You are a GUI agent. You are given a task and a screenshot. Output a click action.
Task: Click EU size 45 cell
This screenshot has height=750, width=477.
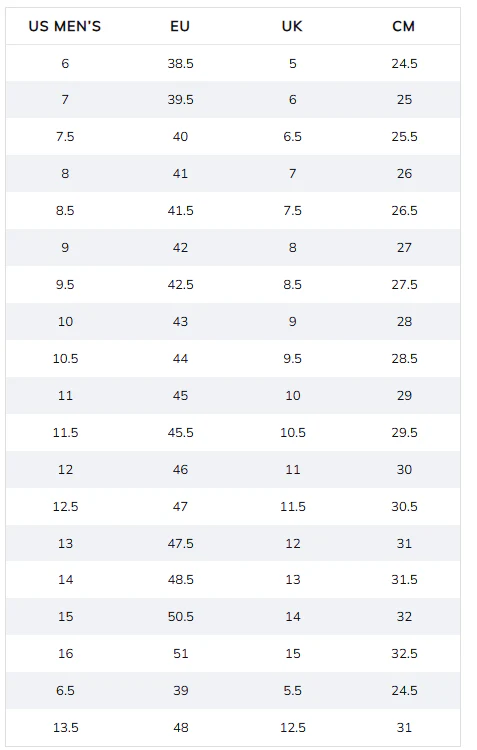pos(180,396)
